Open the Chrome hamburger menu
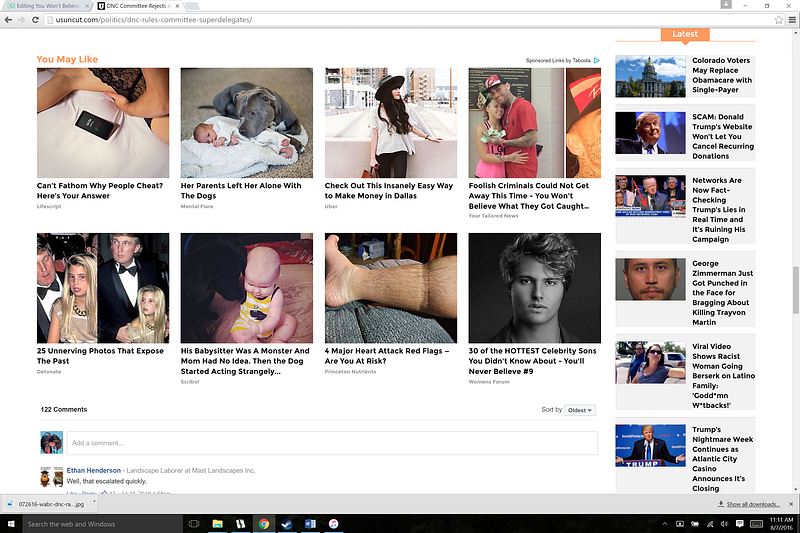This screenshot has width=800, height=533. [792, 20]
